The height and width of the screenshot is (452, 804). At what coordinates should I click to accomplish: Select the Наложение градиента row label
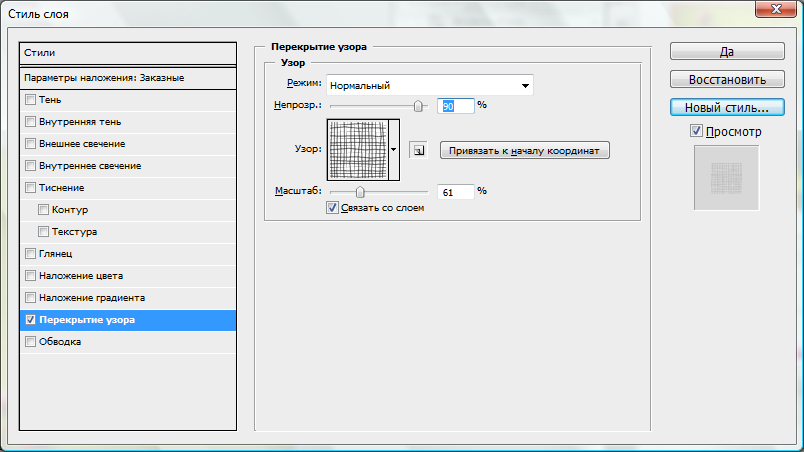point(92,298)
